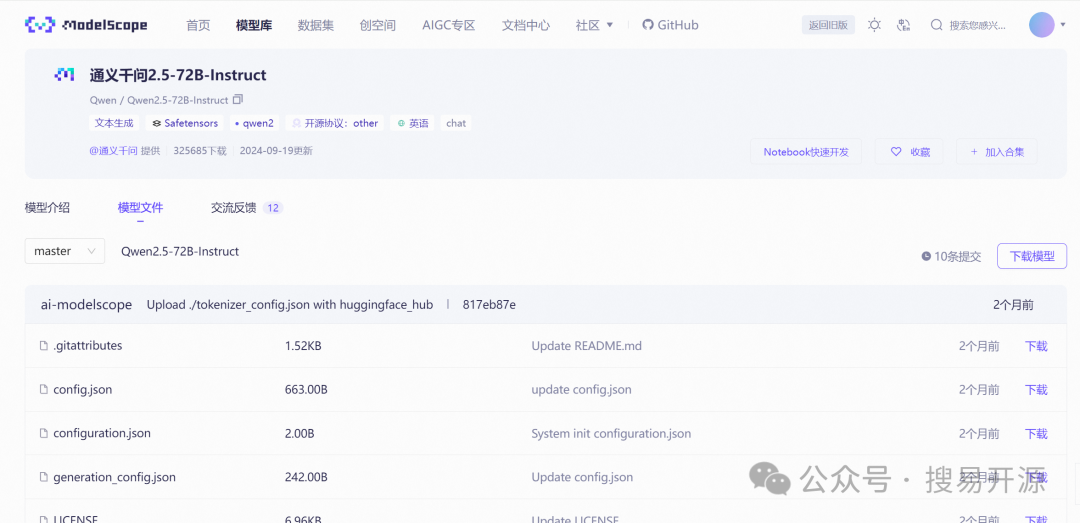Click the System init configuration.json commit message
The width and height of the screenshot is (1080, 523).
(611, 433)
